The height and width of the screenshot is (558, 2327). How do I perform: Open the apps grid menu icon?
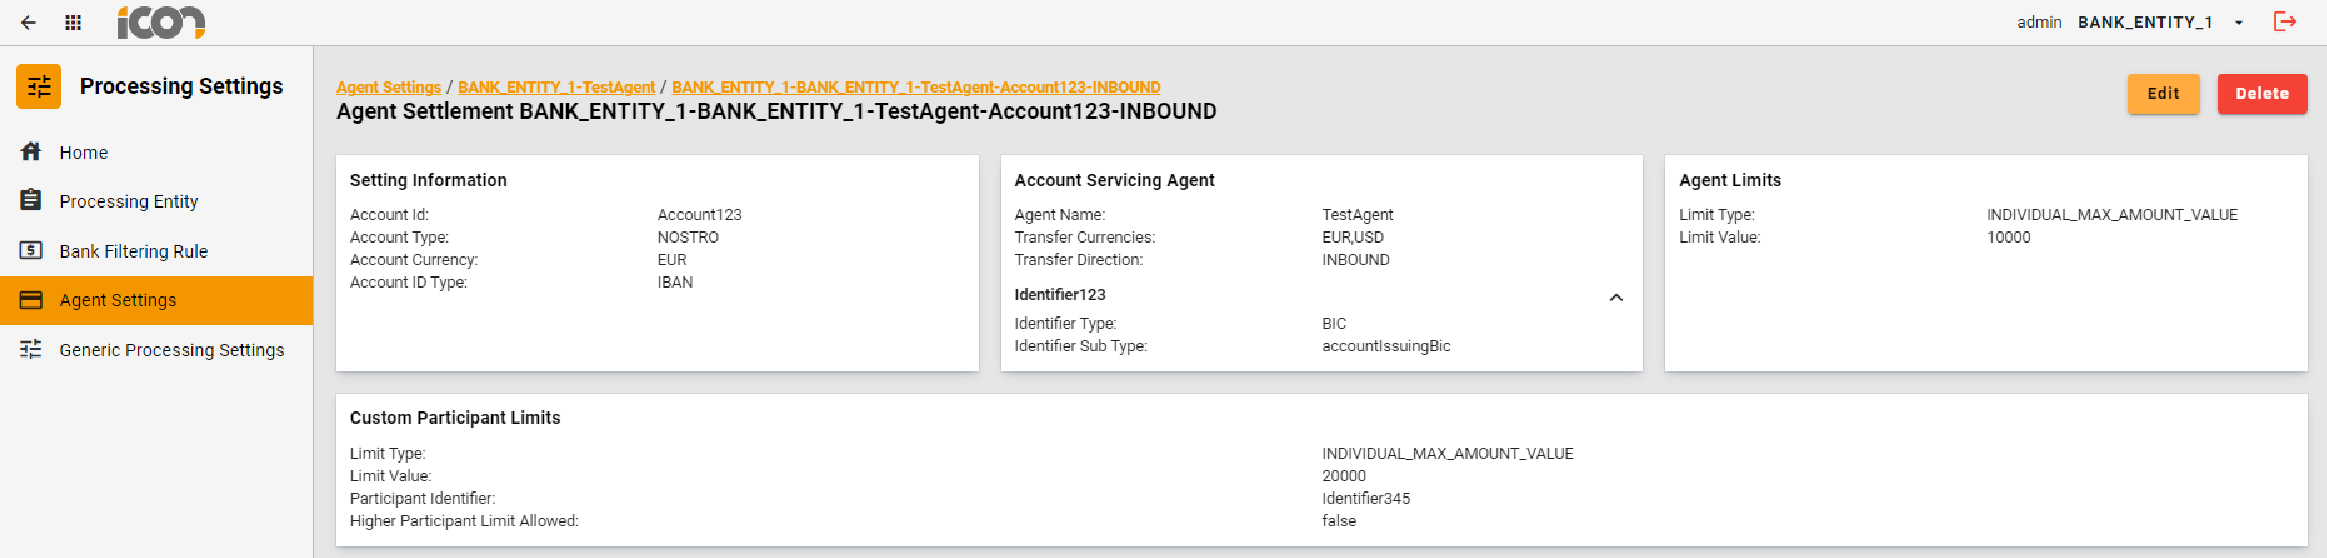click(x=73, y=22)
